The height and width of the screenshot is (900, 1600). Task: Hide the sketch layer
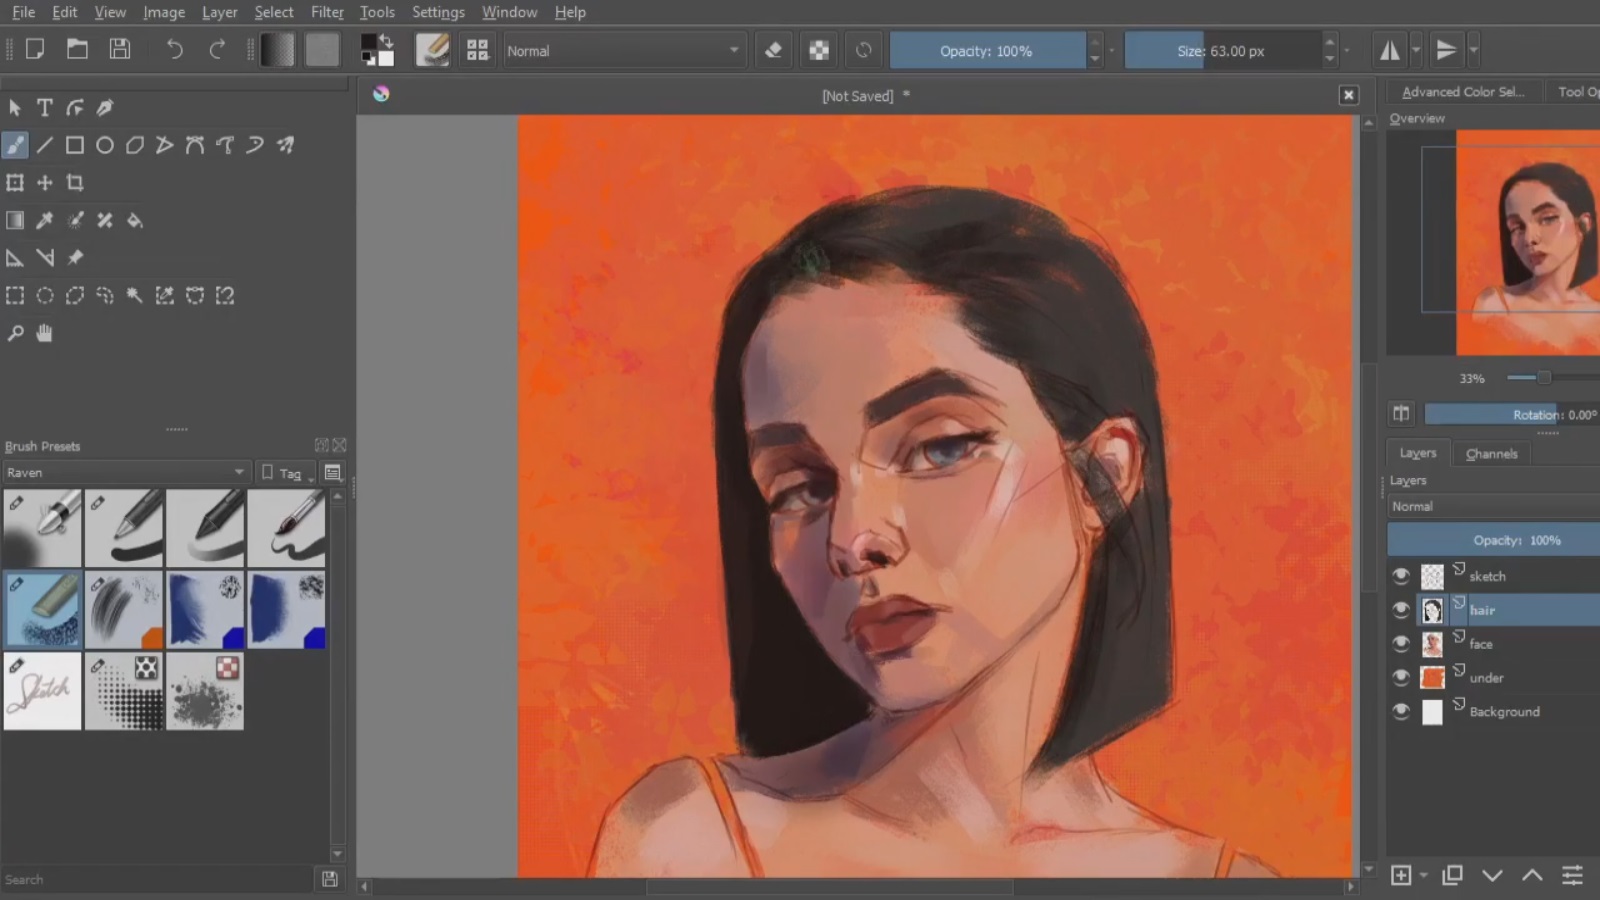click(1401, 575)
